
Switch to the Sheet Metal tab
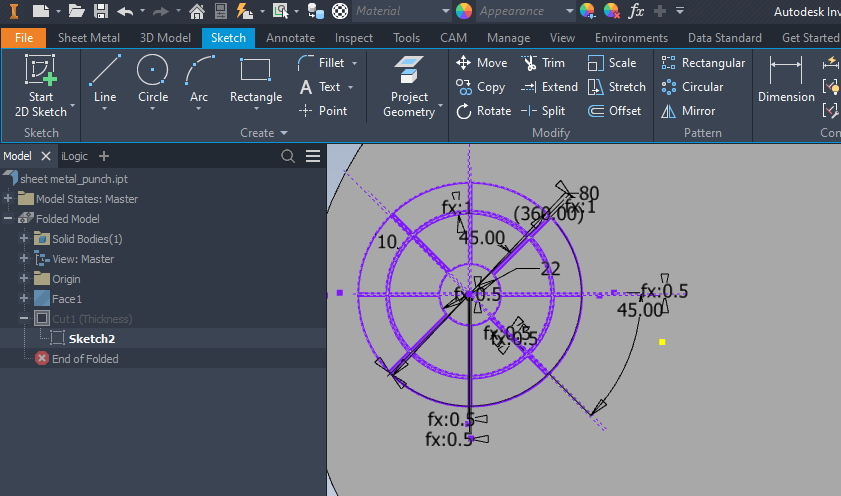(88, 38)
